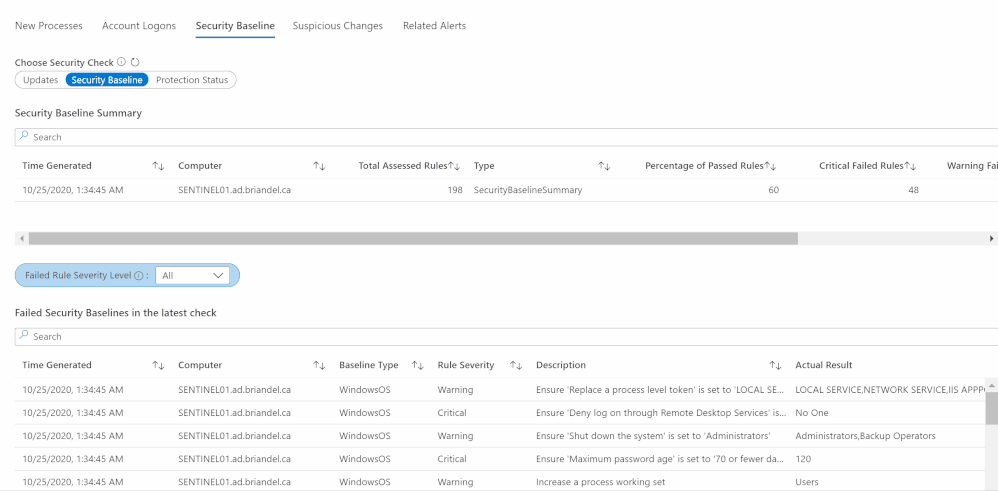
Task: Click the 'No One' actual result cell
Action: coord(812,413)
